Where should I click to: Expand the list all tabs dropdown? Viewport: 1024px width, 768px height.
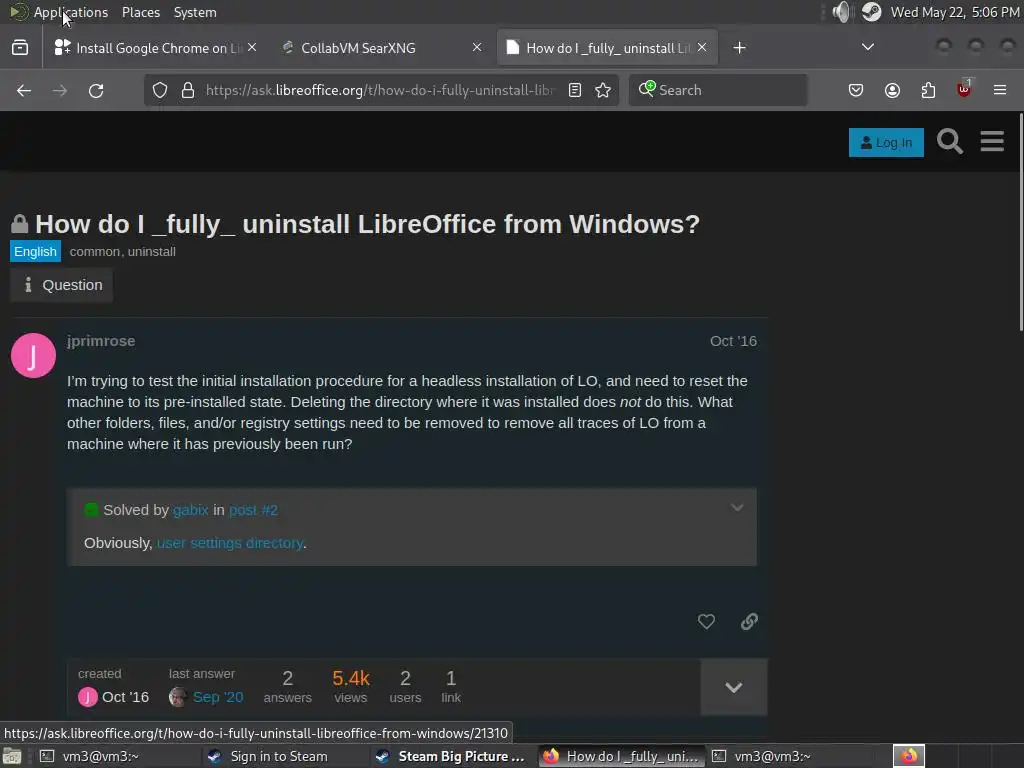point(867,47)
